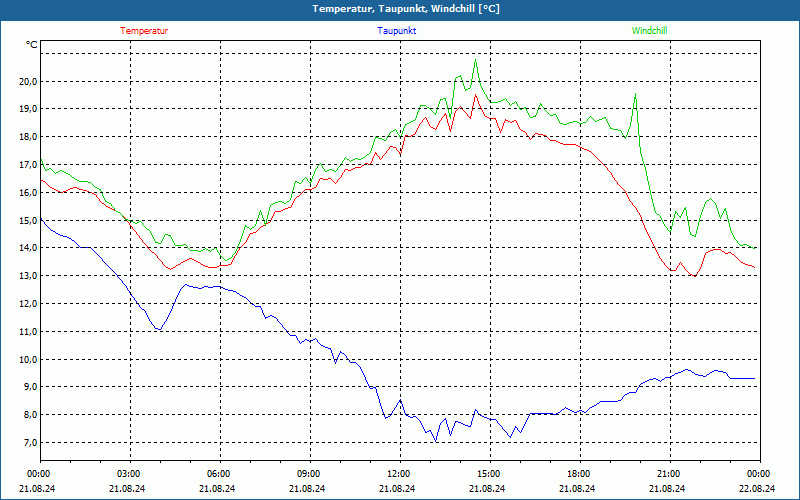Click the "15,0" y-axis value
Image resolution: width=800 pixels, height=500 pixels.
point(28,220)
